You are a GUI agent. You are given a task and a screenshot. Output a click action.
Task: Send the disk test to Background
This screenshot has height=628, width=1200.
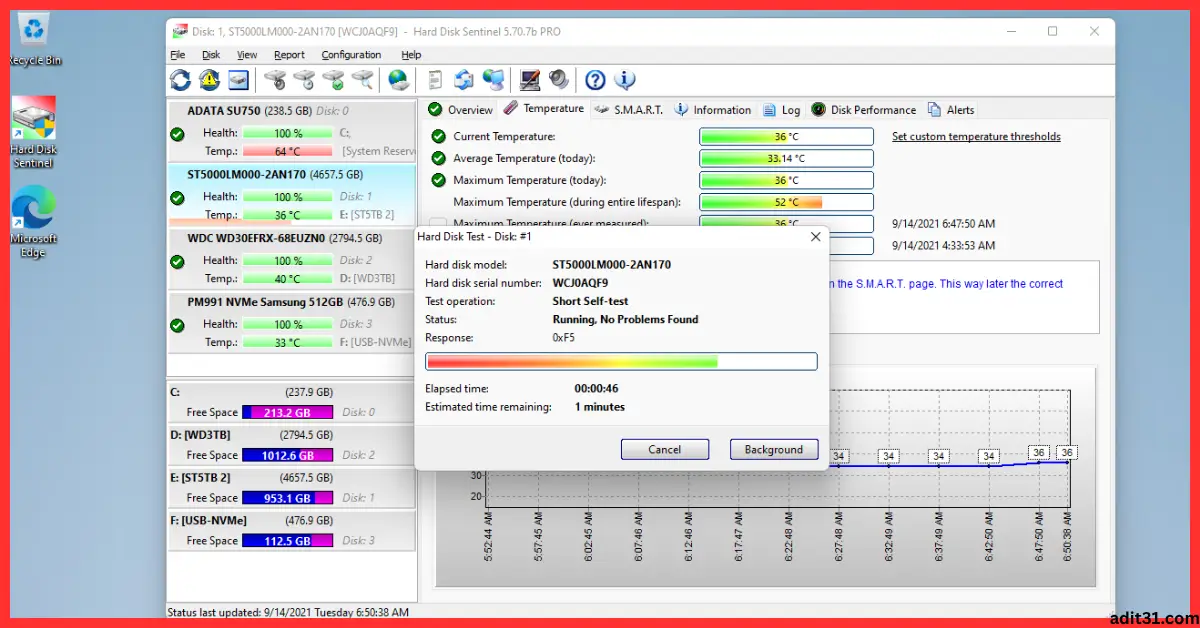click(774, 450)
